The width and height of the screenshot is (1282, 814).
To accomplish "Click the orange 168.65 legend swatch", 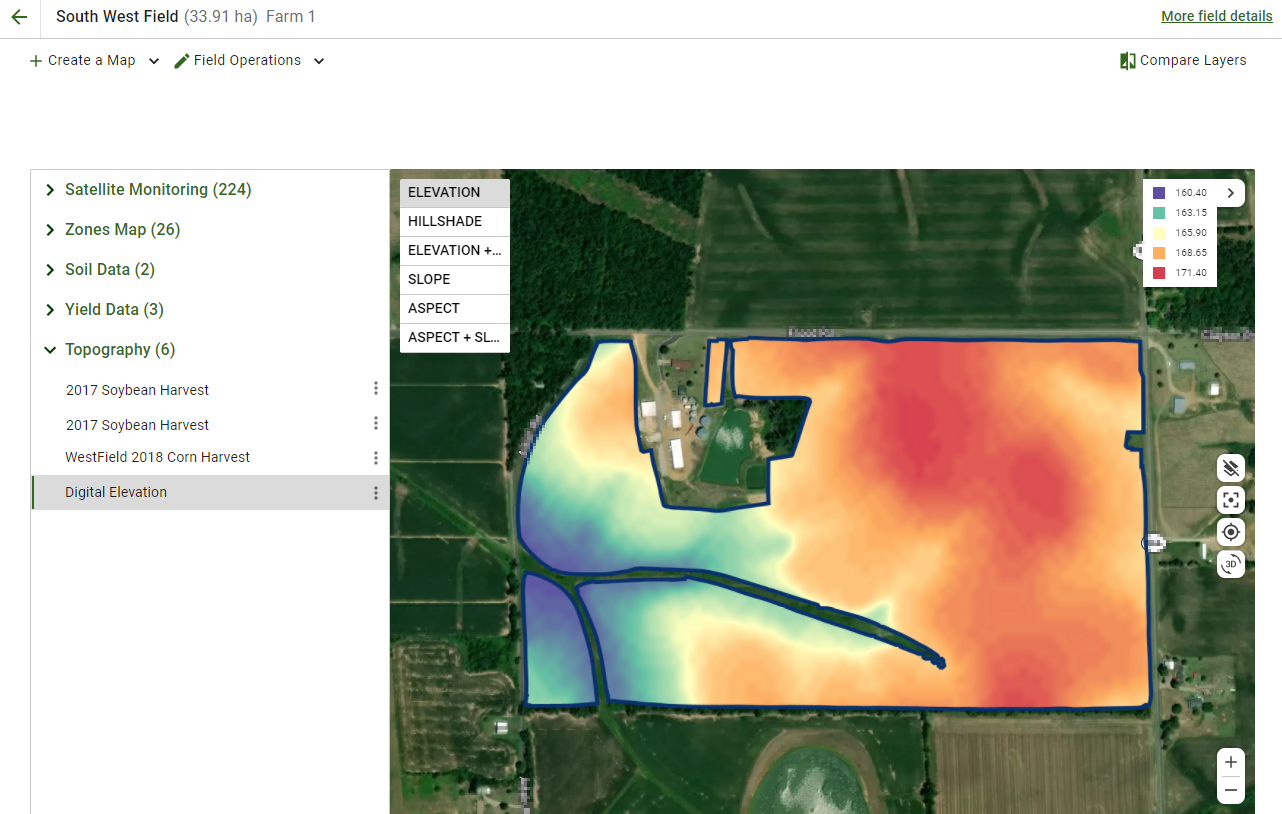I will (x=1159, y=253).
